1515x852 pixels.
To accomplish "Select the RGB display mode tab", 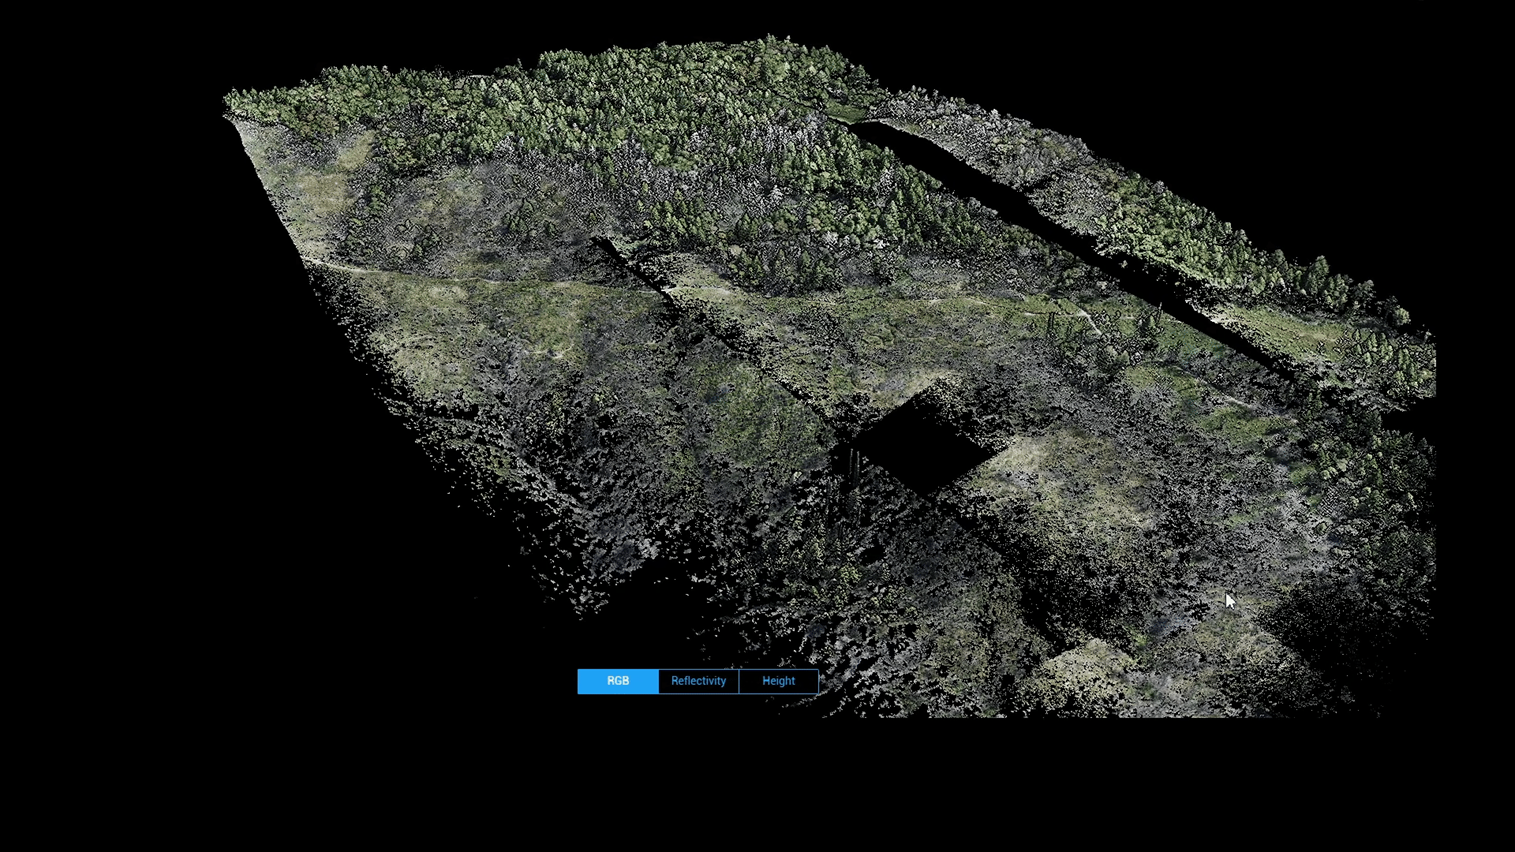I will [618, 681].
